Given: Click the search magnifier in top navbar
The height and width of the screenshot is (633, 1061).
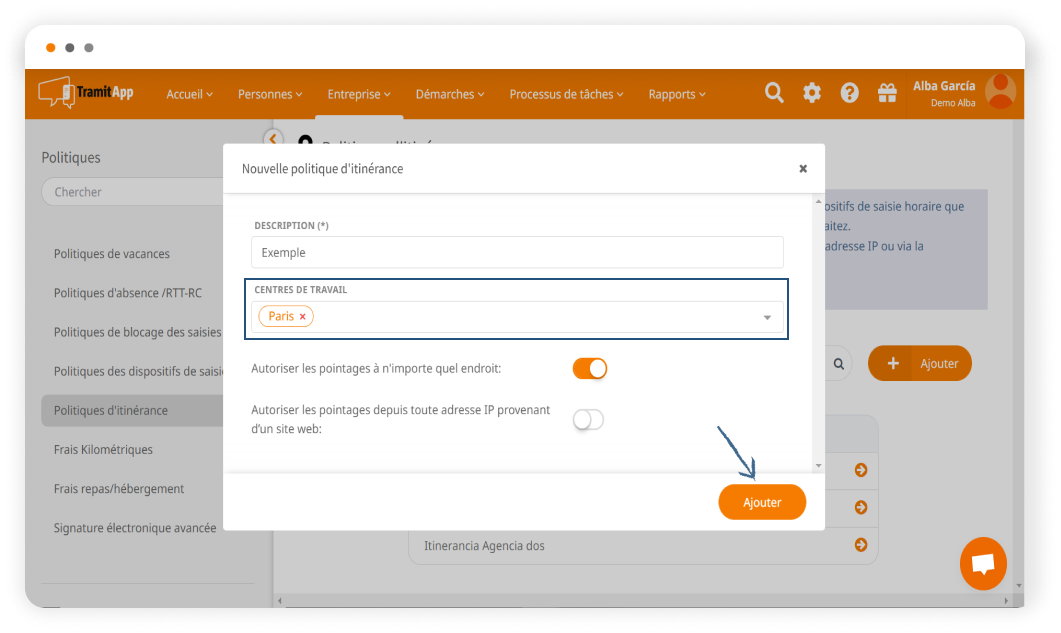Looking at the screenshot, I should point(774,93).
